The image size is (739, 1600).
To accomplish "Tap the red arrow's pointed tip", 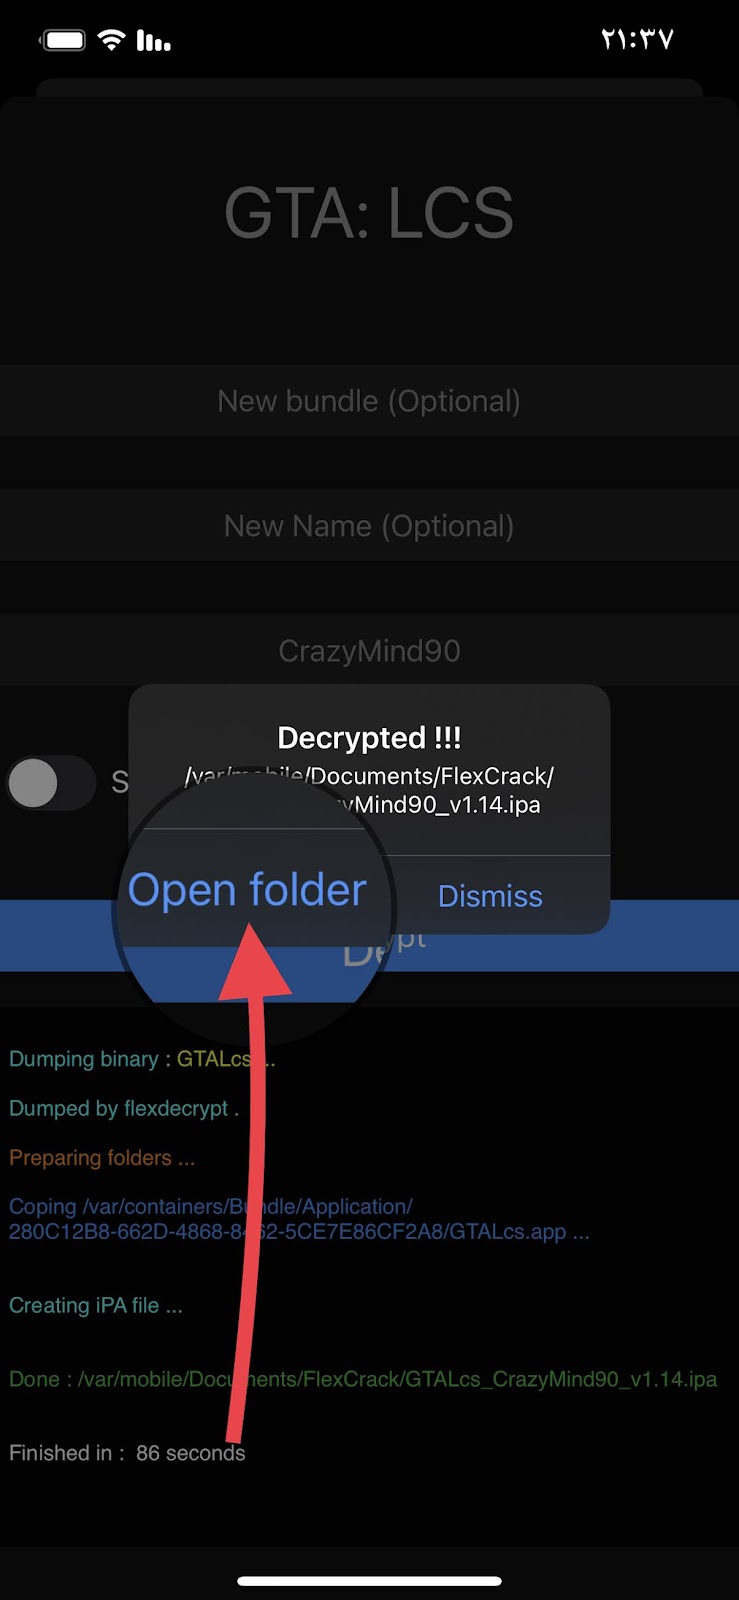I will point(250,927).
